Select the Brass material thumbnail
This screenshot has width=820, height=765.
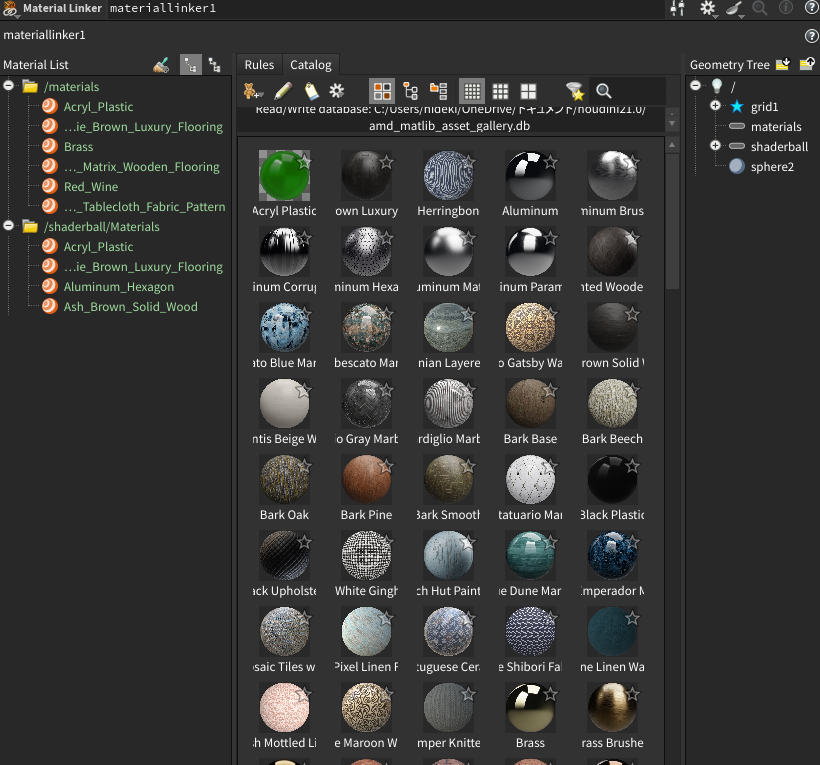click(x=530, y=707)
